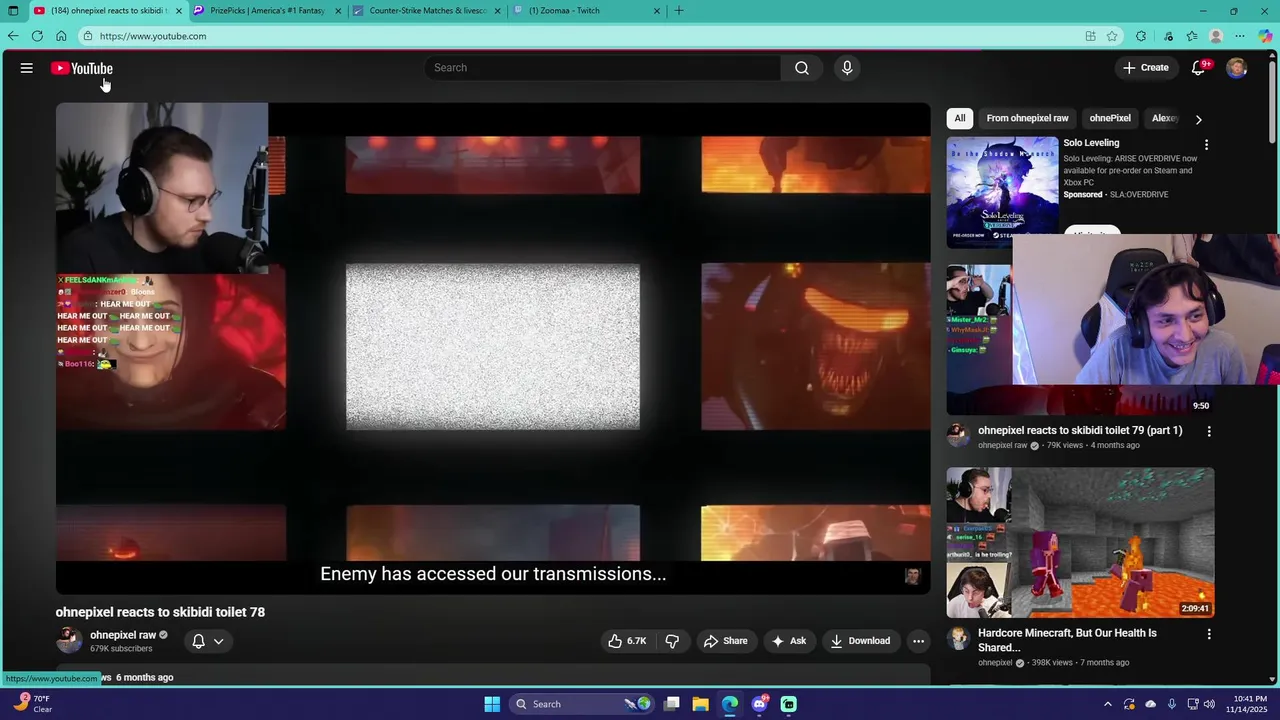Click the Create button
Image resolution: width=1280 pixels, height=720 pixels.
(1146, 68)
